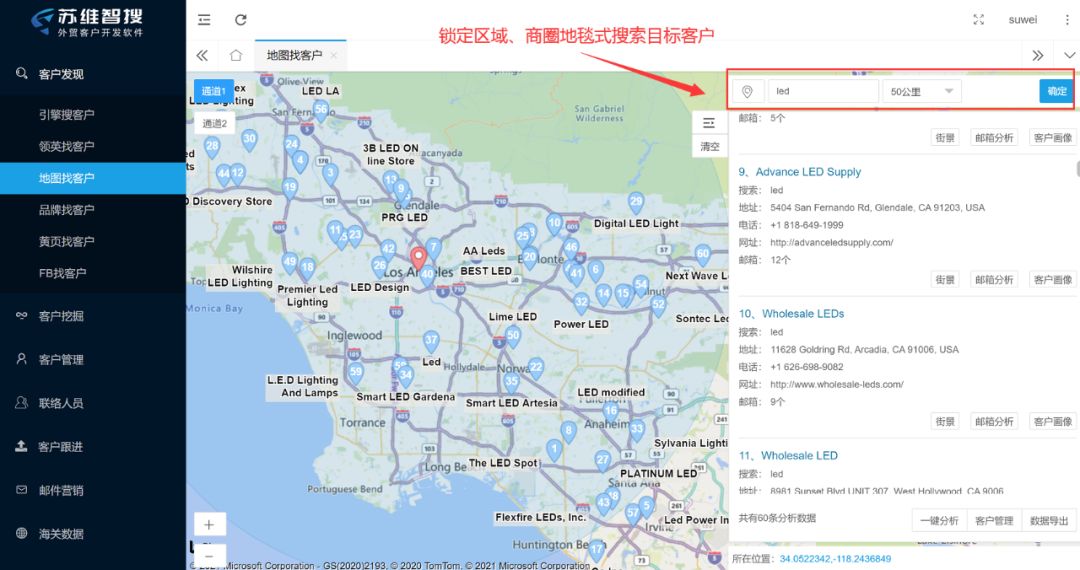
Task: Click the refresh page icon
Action: coord(240,20)
